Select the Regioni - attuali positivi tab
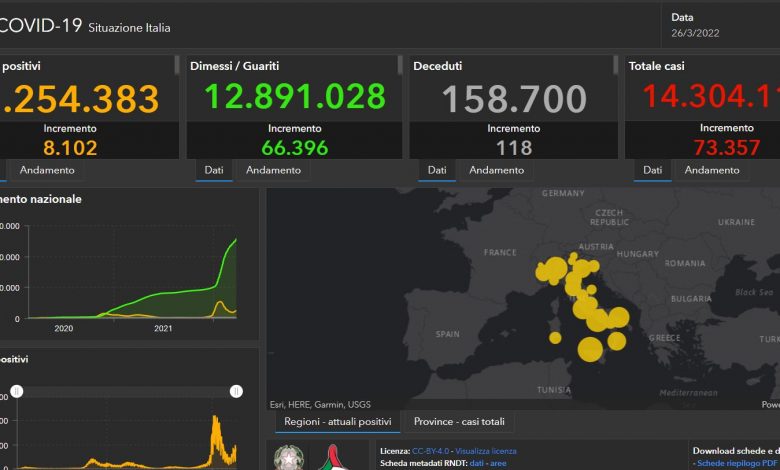 (333, 421)
